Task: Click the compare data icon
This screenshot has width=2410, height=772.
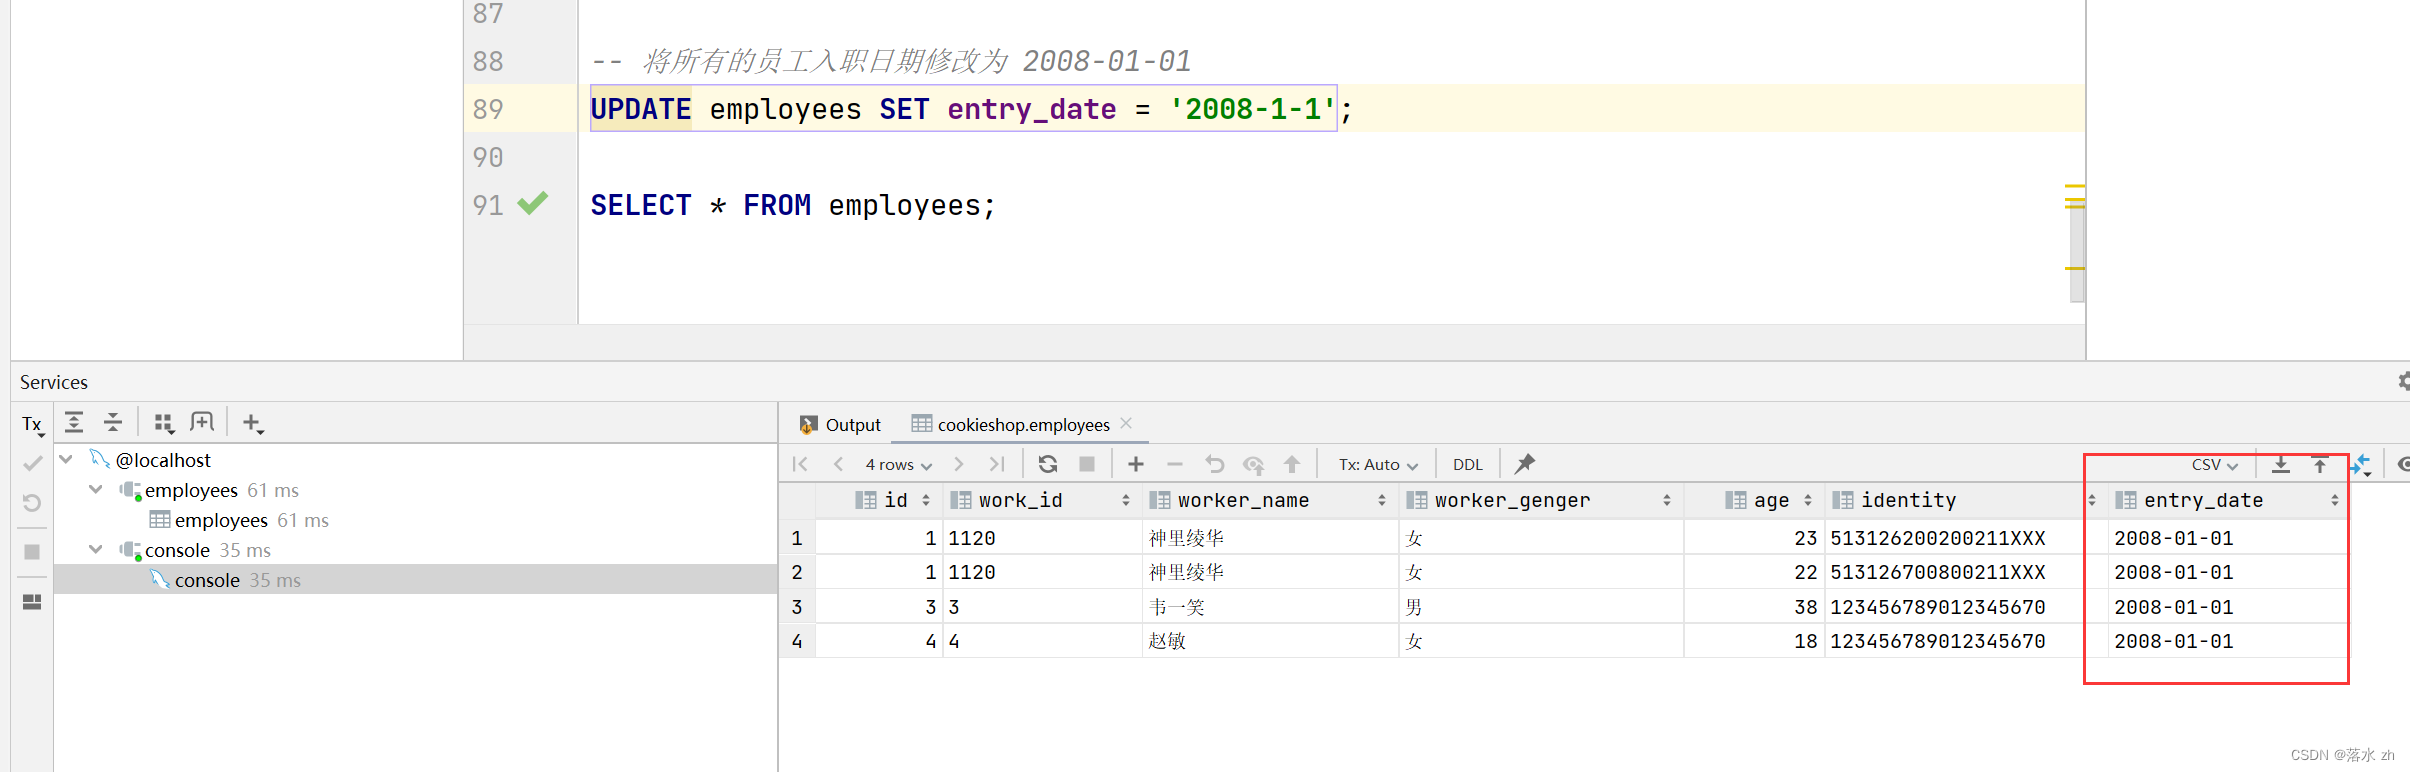Action: coord(2361,465)
